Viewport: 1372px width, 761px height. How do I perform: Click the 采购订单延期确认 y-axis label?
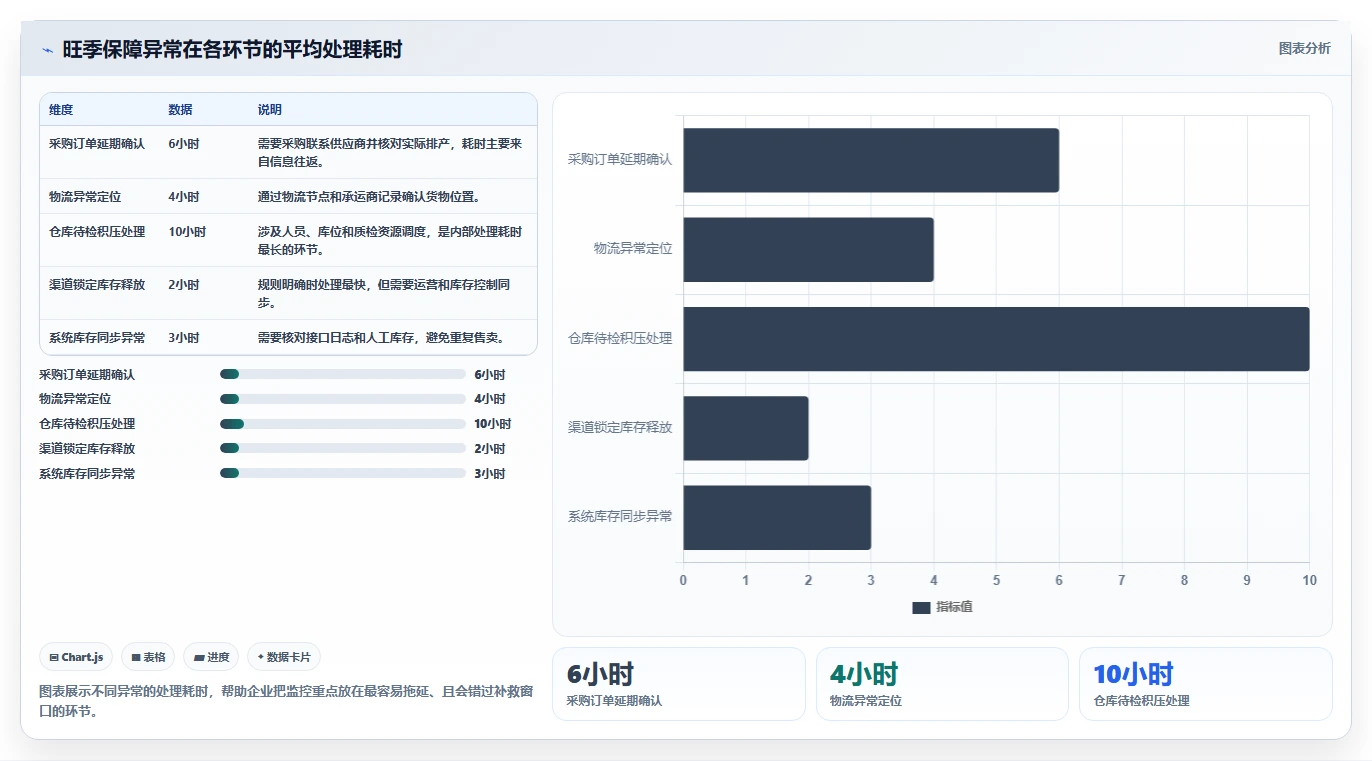click(x=620, y=159)
